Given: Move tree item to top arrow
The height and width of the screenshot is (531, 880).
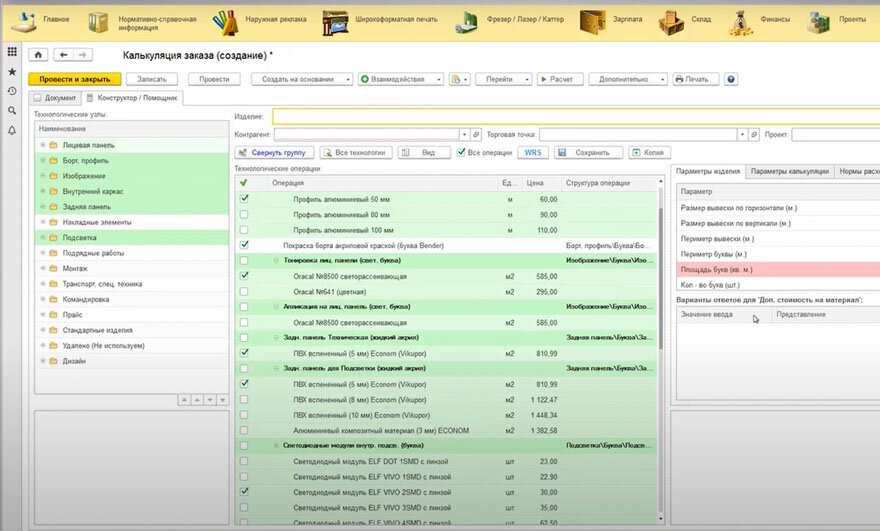Looking at the screenshot, I should pos(184,400).
